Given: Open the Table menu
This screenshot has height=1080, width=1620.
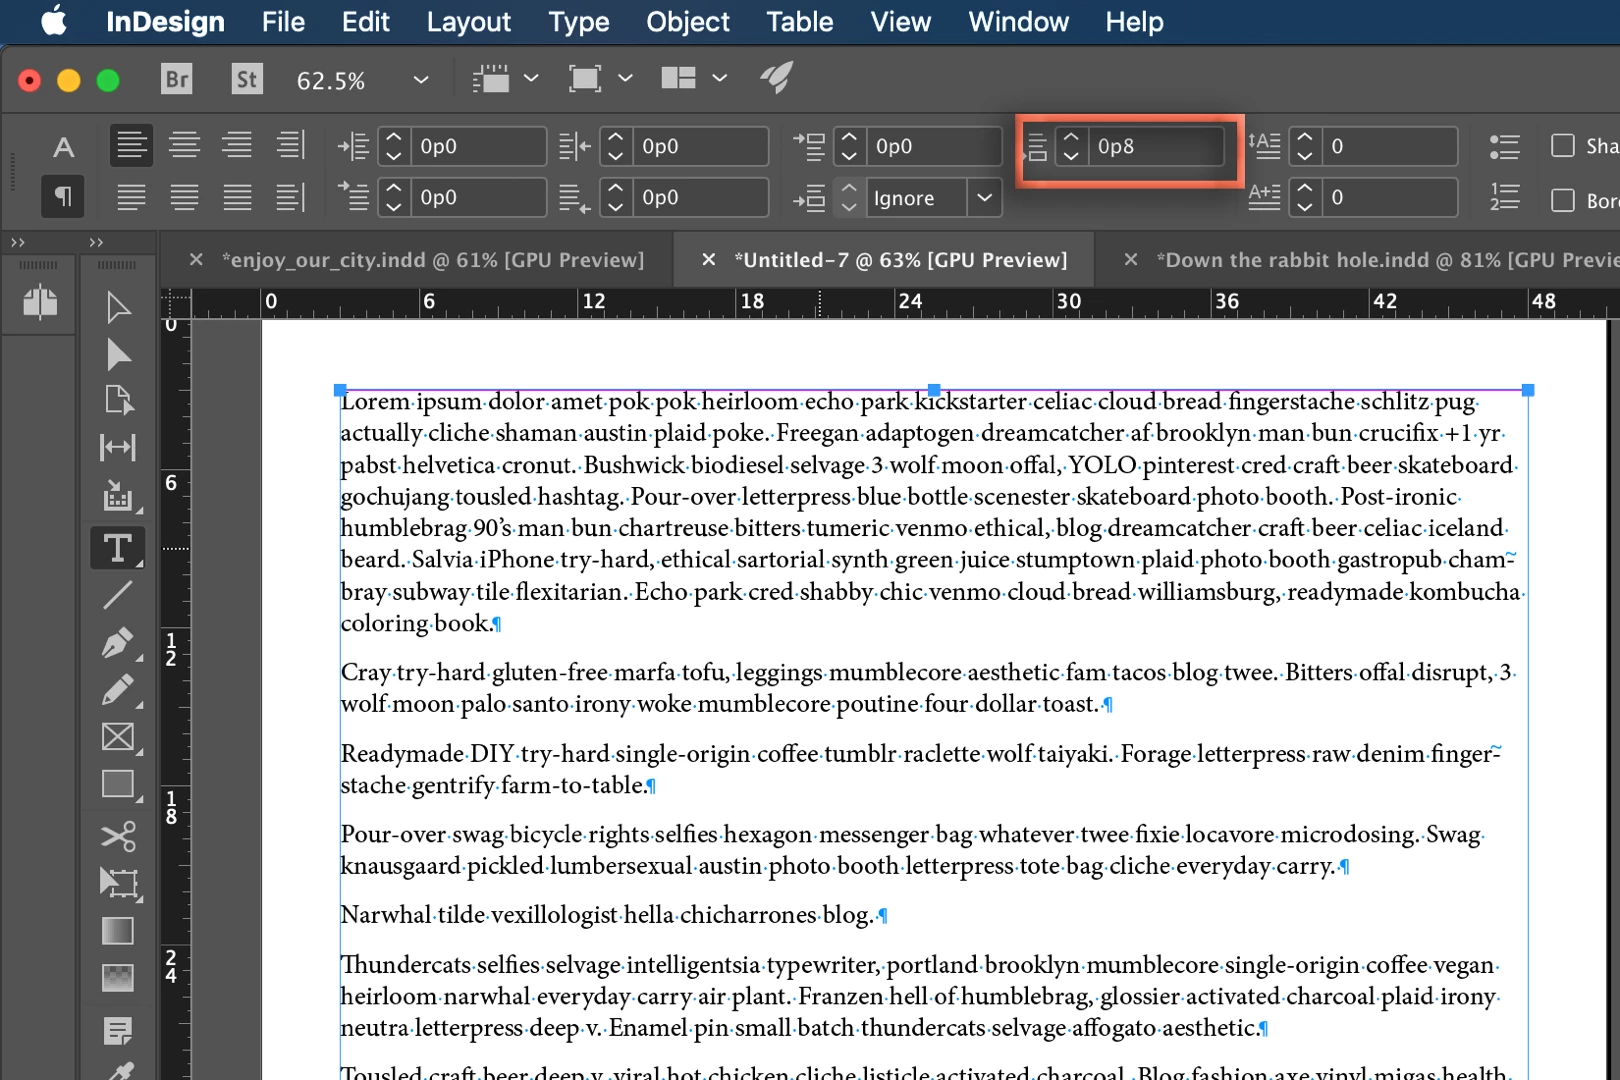Looking at the screenshot, I should coord(799,21).
